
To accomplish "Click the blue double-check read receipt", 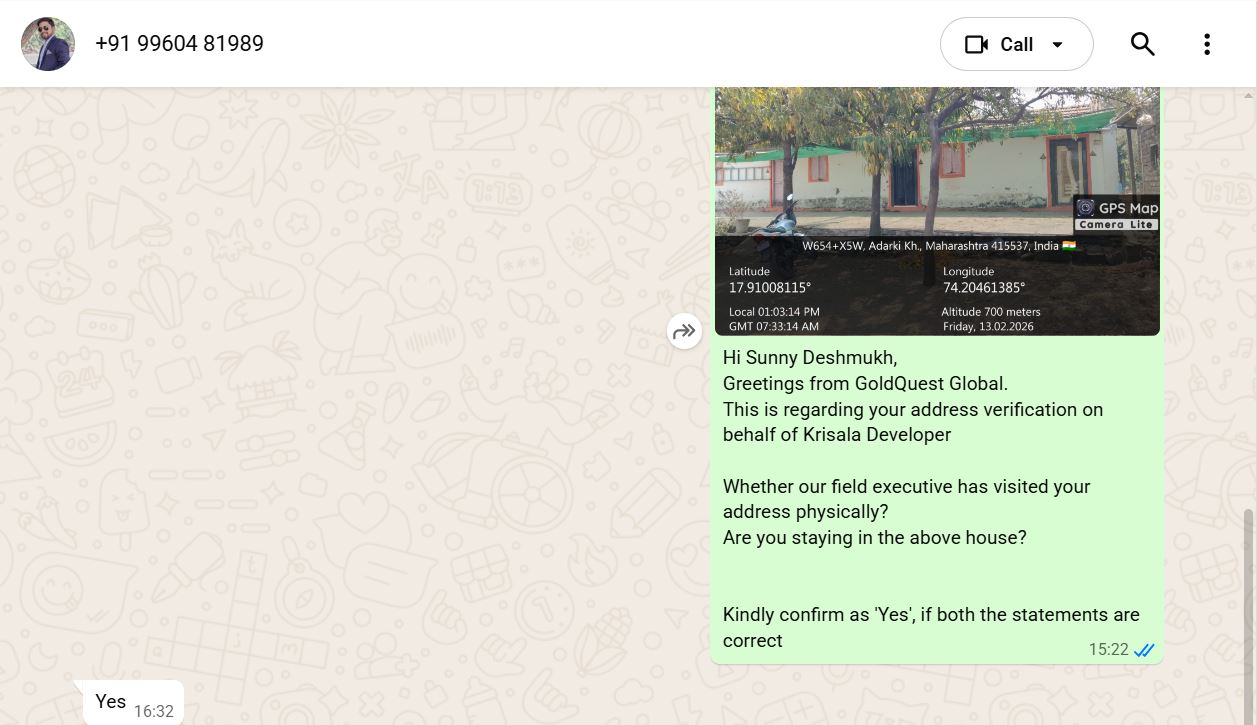I will point(1144,650).
